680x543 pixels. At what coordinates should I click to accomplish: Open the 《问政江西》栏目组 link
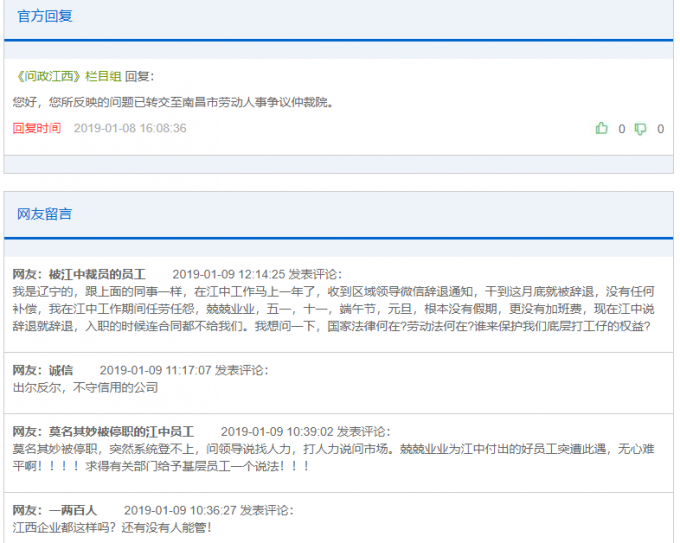68,76
